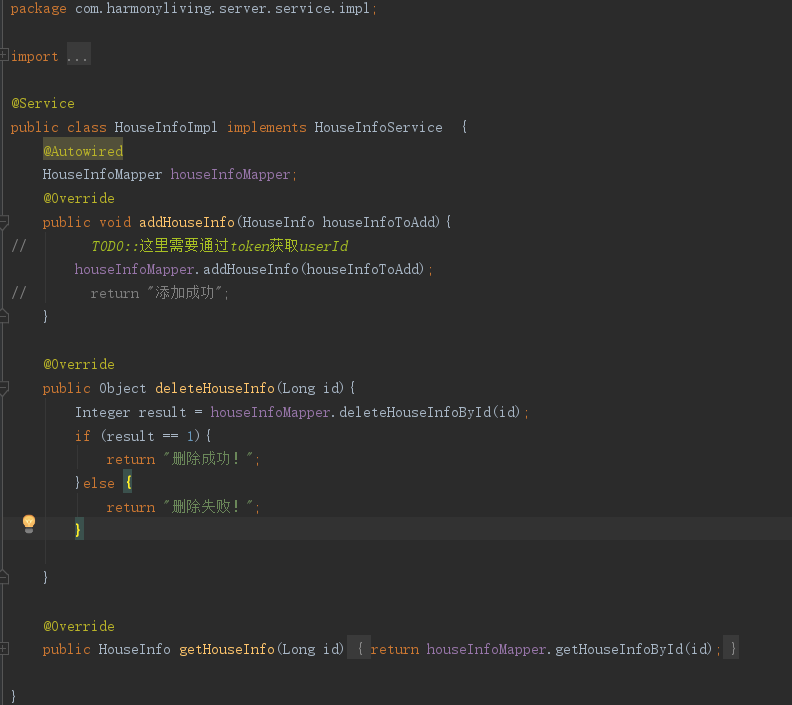This screenshot has width=792, height=705.
Task: Click the final closing brace of the class
Action: (13, 696)
